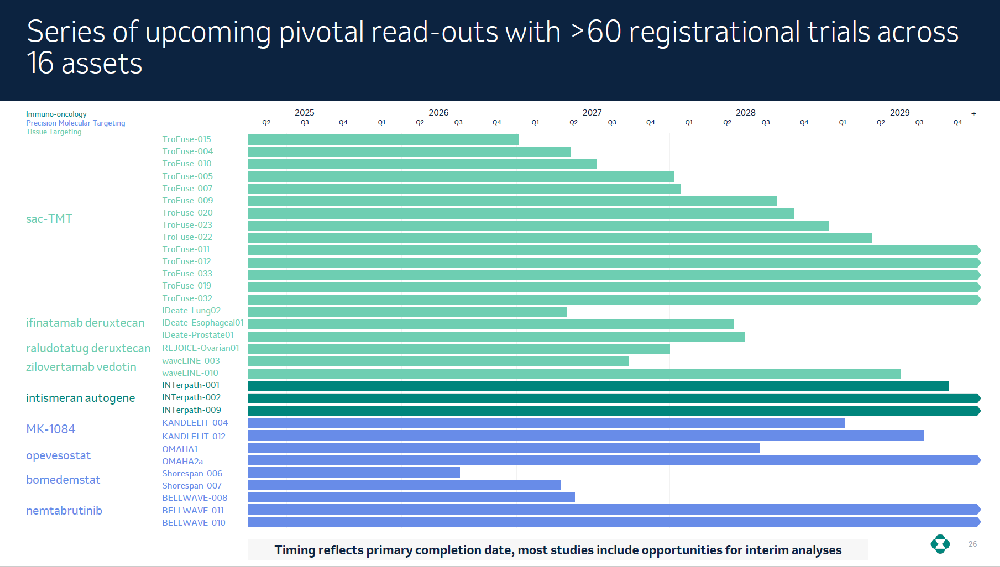Viewport: 1000px width, 567px height.
Task: Select the Shorespan-006 timeline bar
Action: pos(353,472)
